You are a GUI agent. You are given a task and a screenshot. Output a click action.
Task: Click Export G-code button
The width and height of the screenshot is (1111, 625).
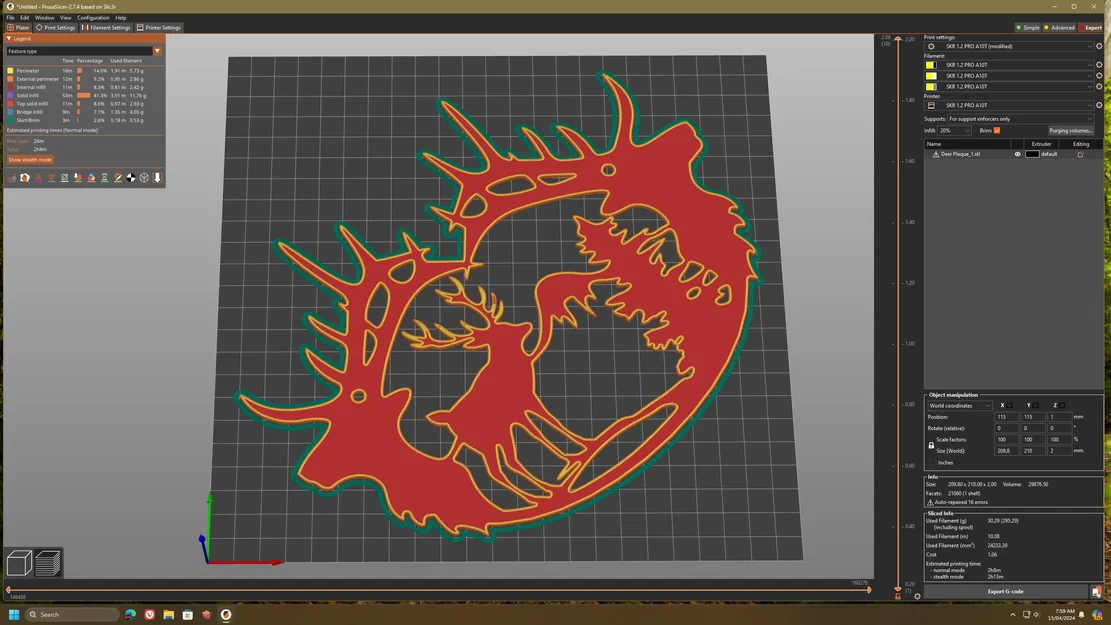(1005, 592)
